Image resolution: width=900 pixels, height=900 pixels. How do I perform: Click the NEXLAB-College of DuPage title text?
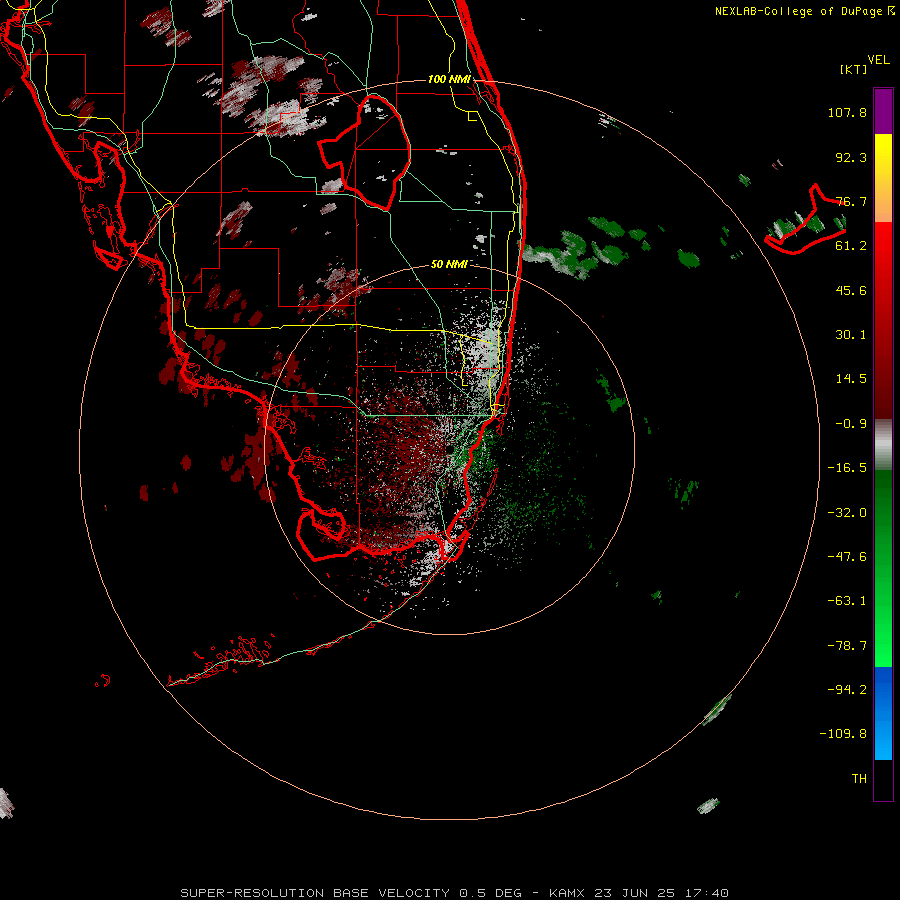tap(804, 11)
